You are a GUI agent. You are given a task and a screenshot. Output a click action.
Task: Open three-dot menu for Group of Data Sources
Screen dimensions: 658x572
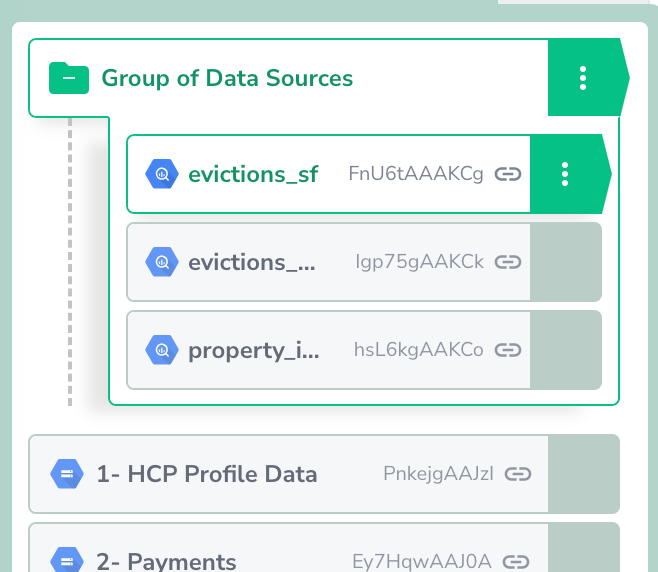click(x=584, y=78)
